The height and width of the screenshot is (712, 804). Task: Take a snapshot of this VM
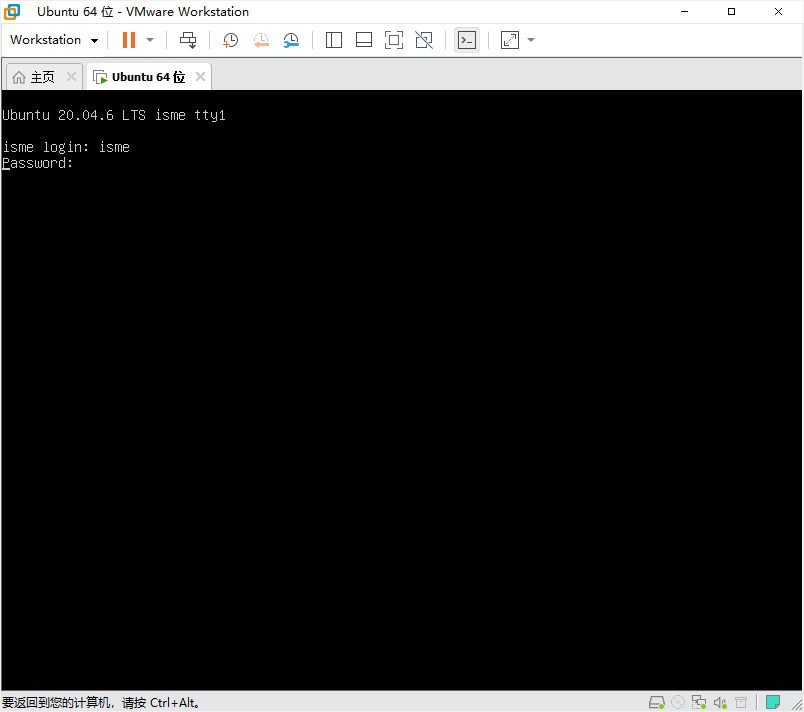(230, 40)
